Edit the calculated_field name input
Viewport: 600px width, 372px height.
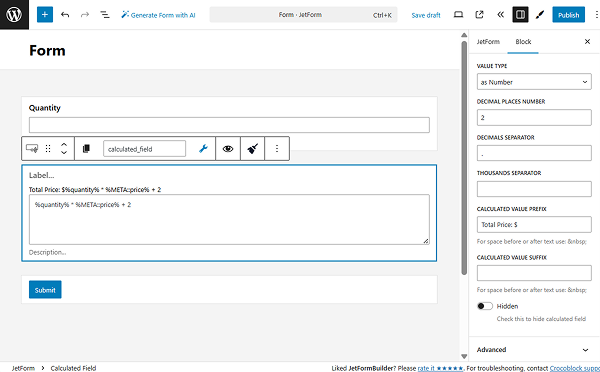click(x=144, y=148)
